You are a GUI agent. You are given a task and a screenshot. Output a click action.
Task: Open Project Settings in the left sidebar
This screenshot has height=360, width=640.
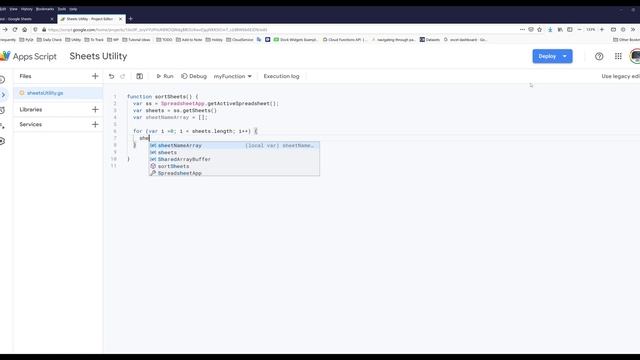[2, 141]
